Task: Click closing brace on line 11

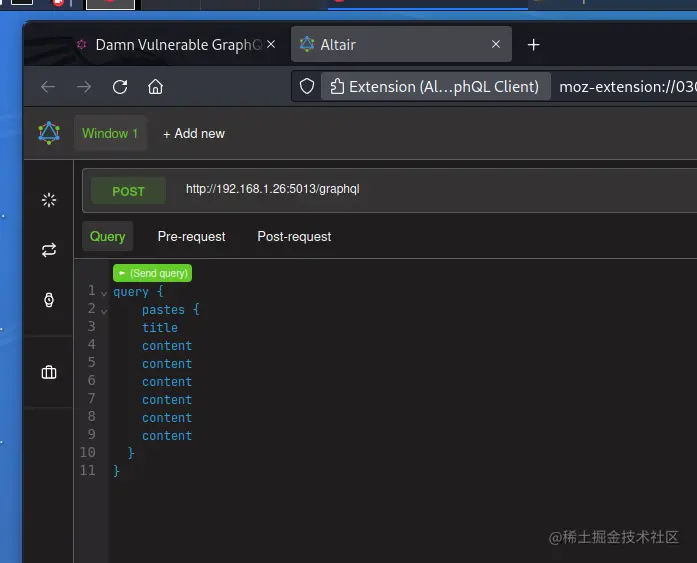Action: pyautogui.click(x=116, y=470)
